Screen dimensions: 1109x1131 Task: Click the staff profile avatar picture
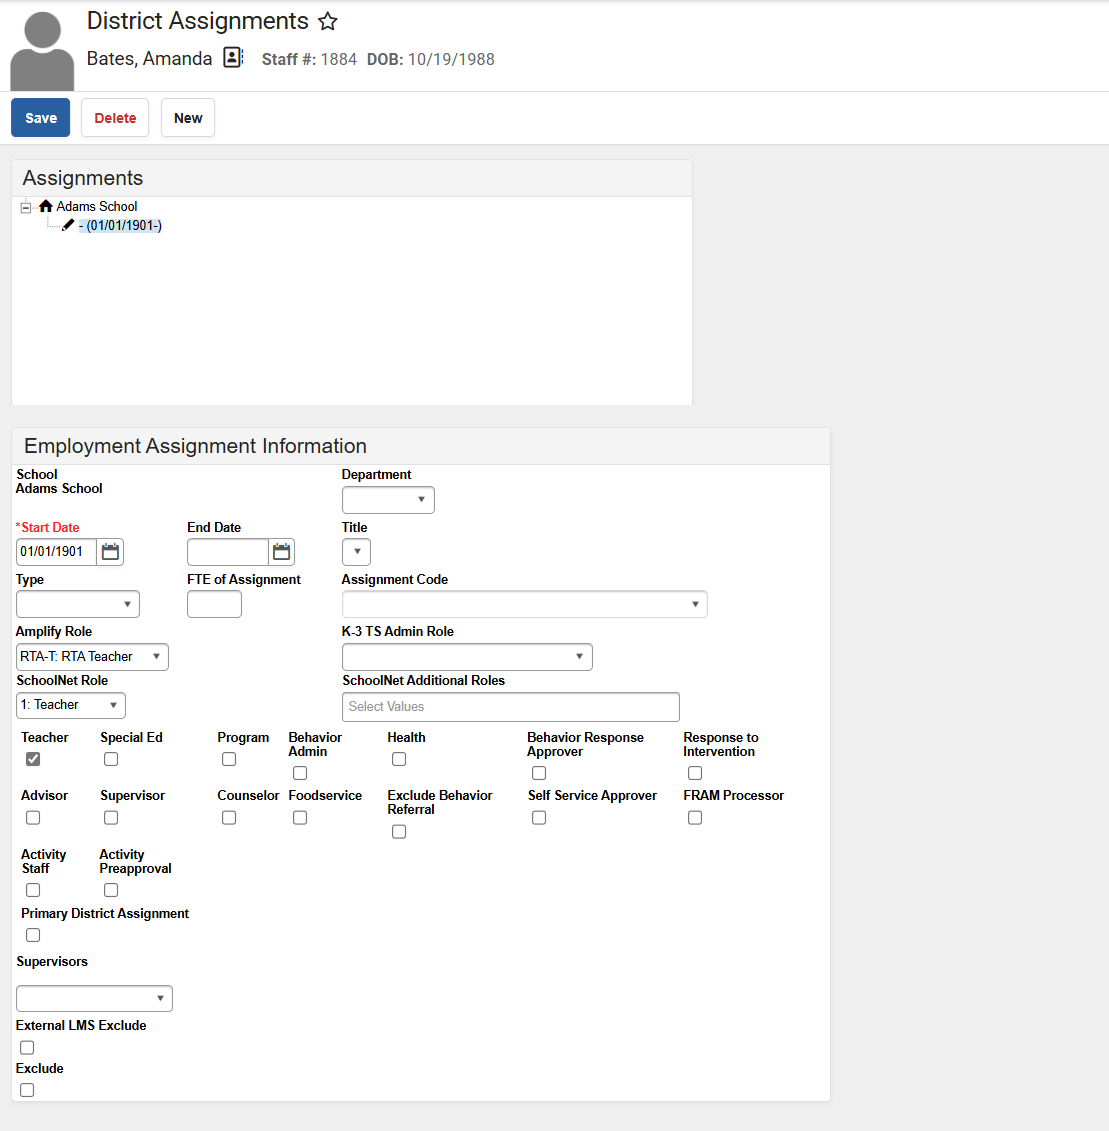(x=42, y=50)
